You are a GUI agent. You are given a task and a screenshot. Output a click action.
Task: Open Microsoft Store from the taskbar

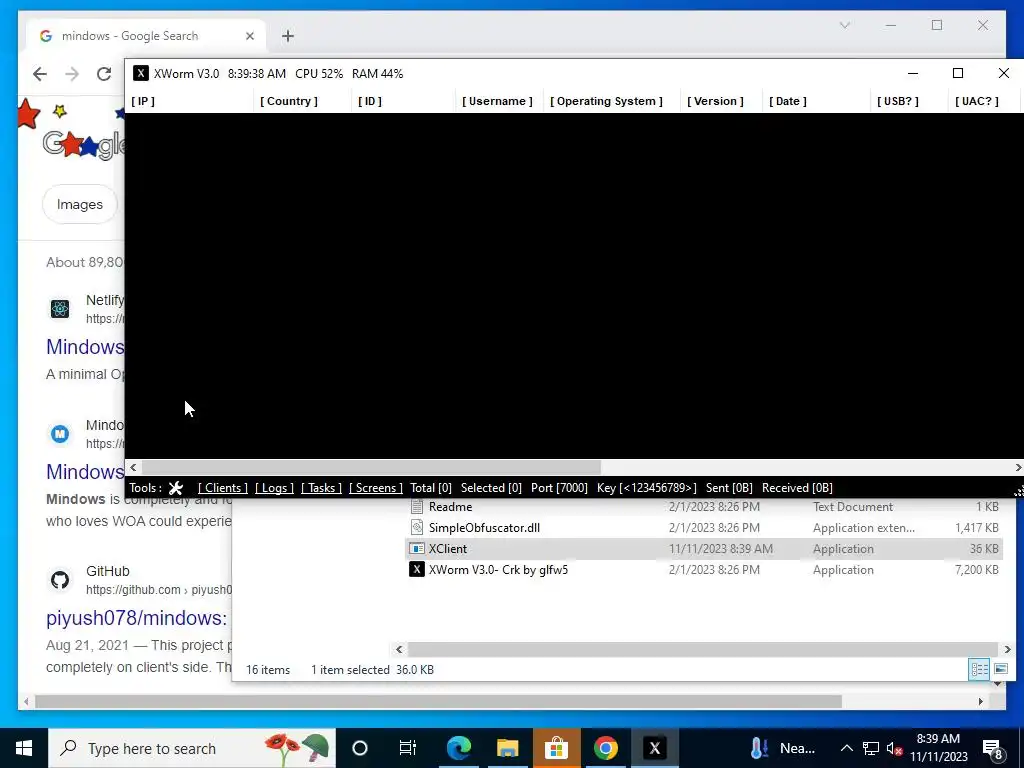click(556, 748)
